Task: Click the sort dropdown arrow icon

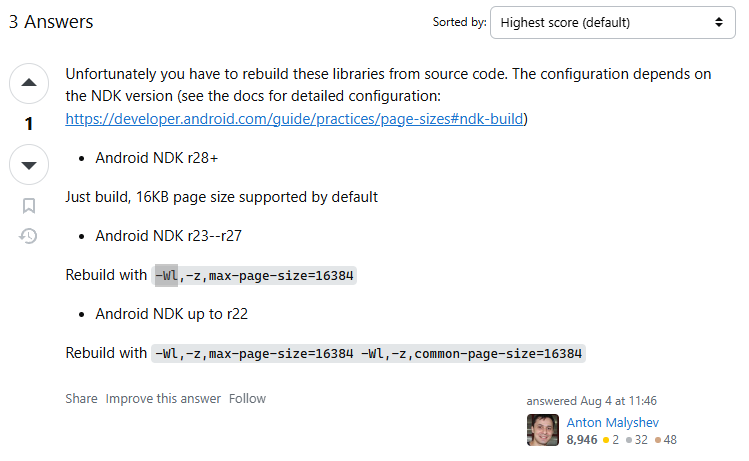Action: pos(718,22)
